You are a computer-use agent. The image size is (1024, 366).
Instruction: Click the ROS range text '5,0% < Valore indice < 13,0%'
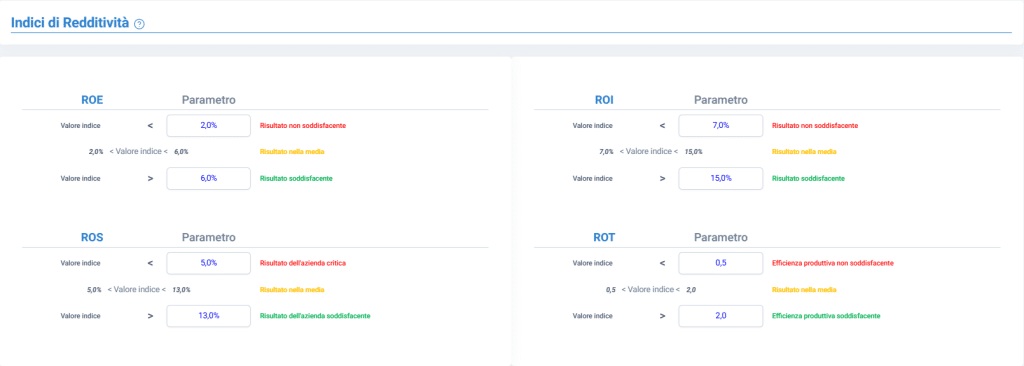[139, 290]
